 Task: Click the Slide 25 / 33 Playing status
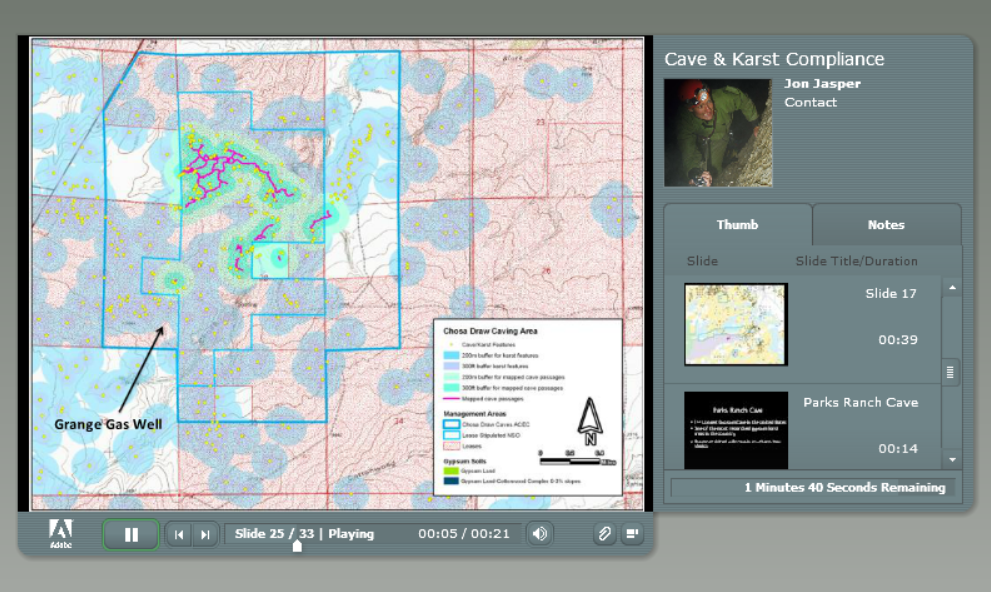[304, 534]
